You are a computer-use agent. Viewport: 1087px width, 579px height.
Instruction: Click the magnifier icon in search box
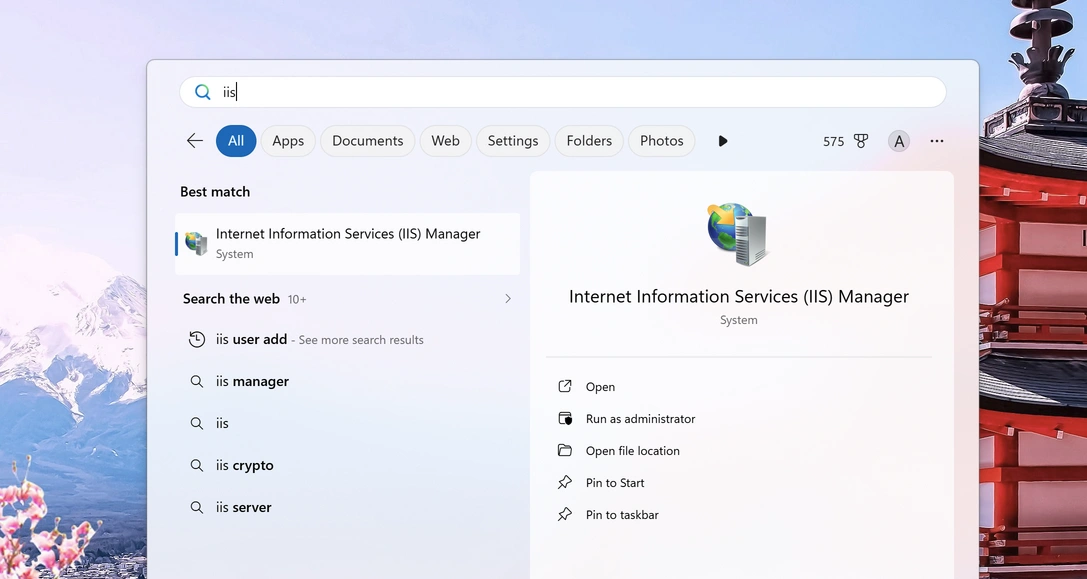click(x=202, y=92)
